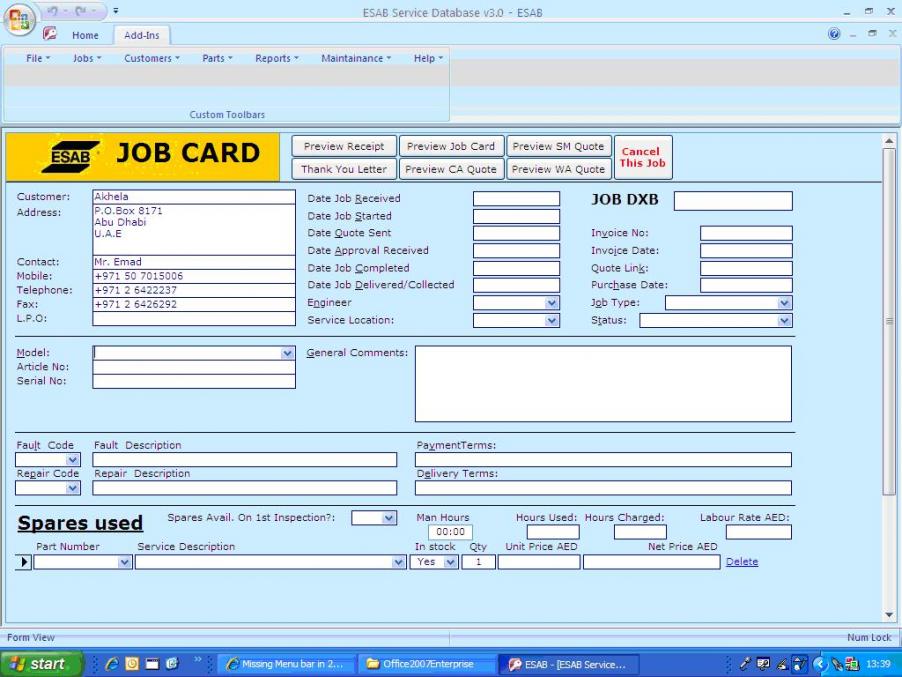Open the Jobs menu
Screen dimensions: 902x677
[87, 58]
